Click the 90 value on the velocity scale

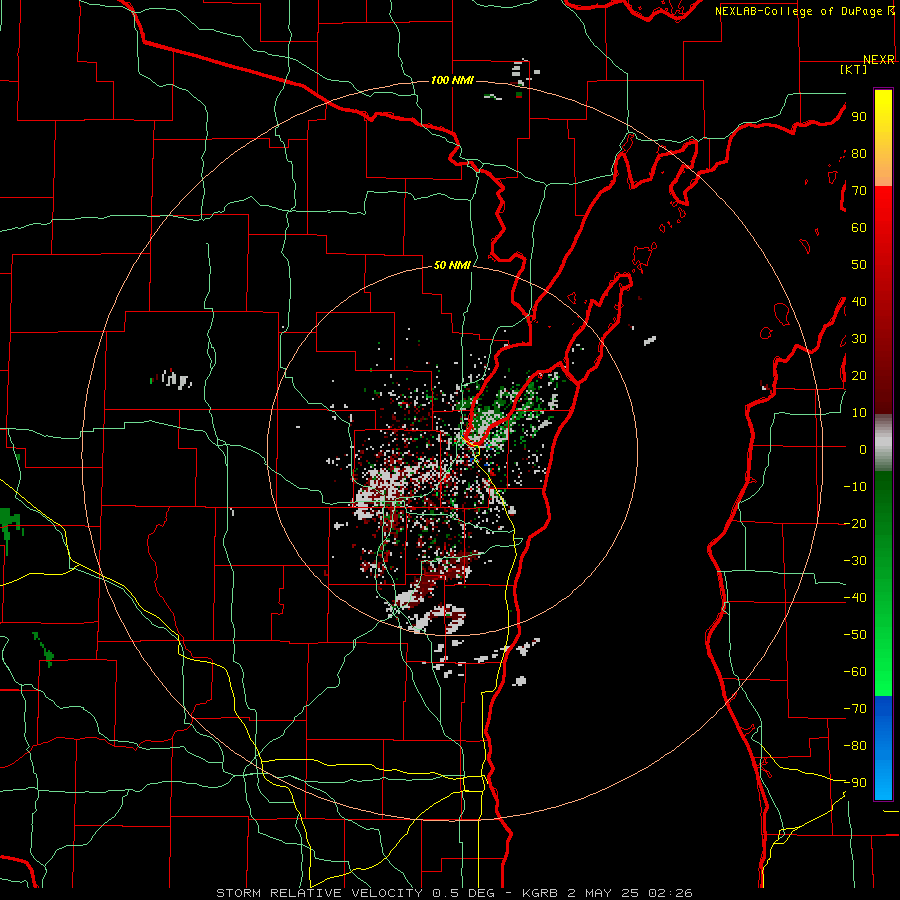859,117
